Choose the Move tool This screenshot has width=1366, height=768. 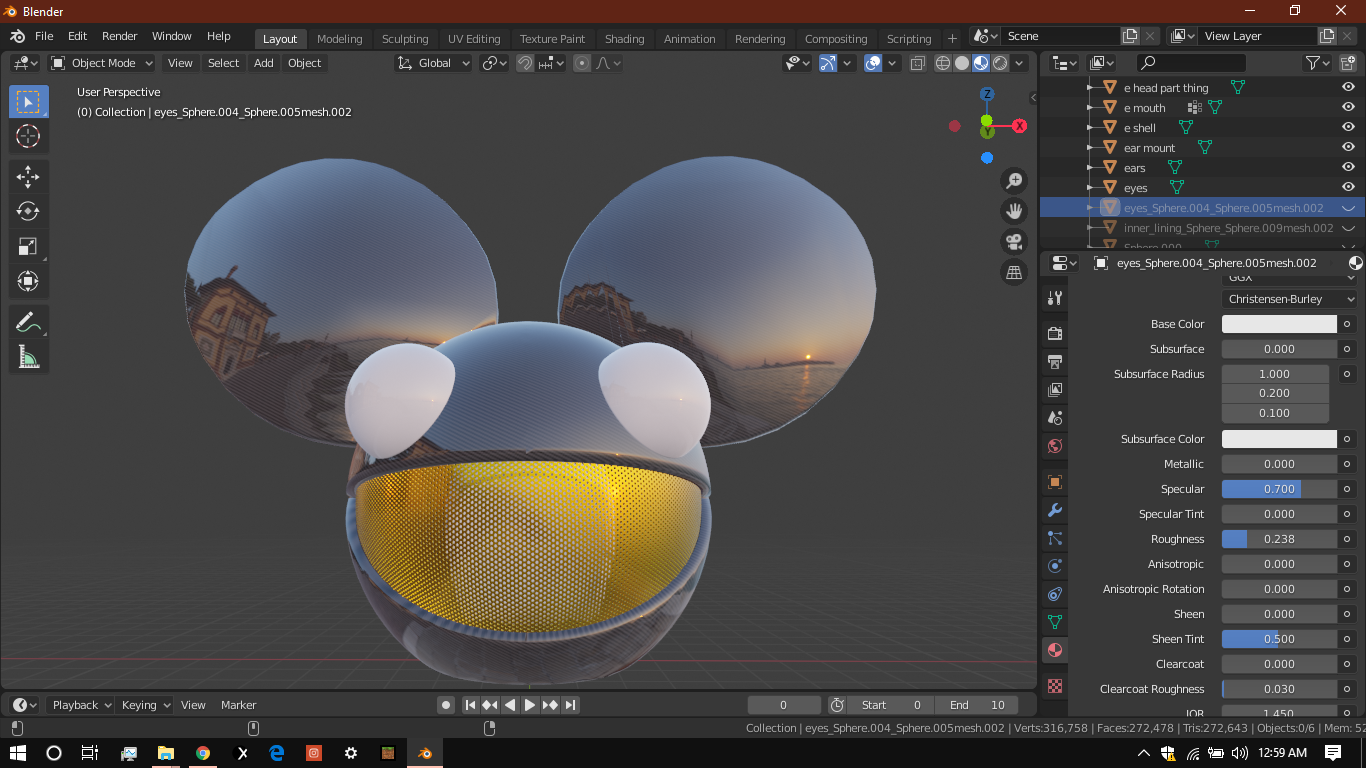tap(28, 177)
